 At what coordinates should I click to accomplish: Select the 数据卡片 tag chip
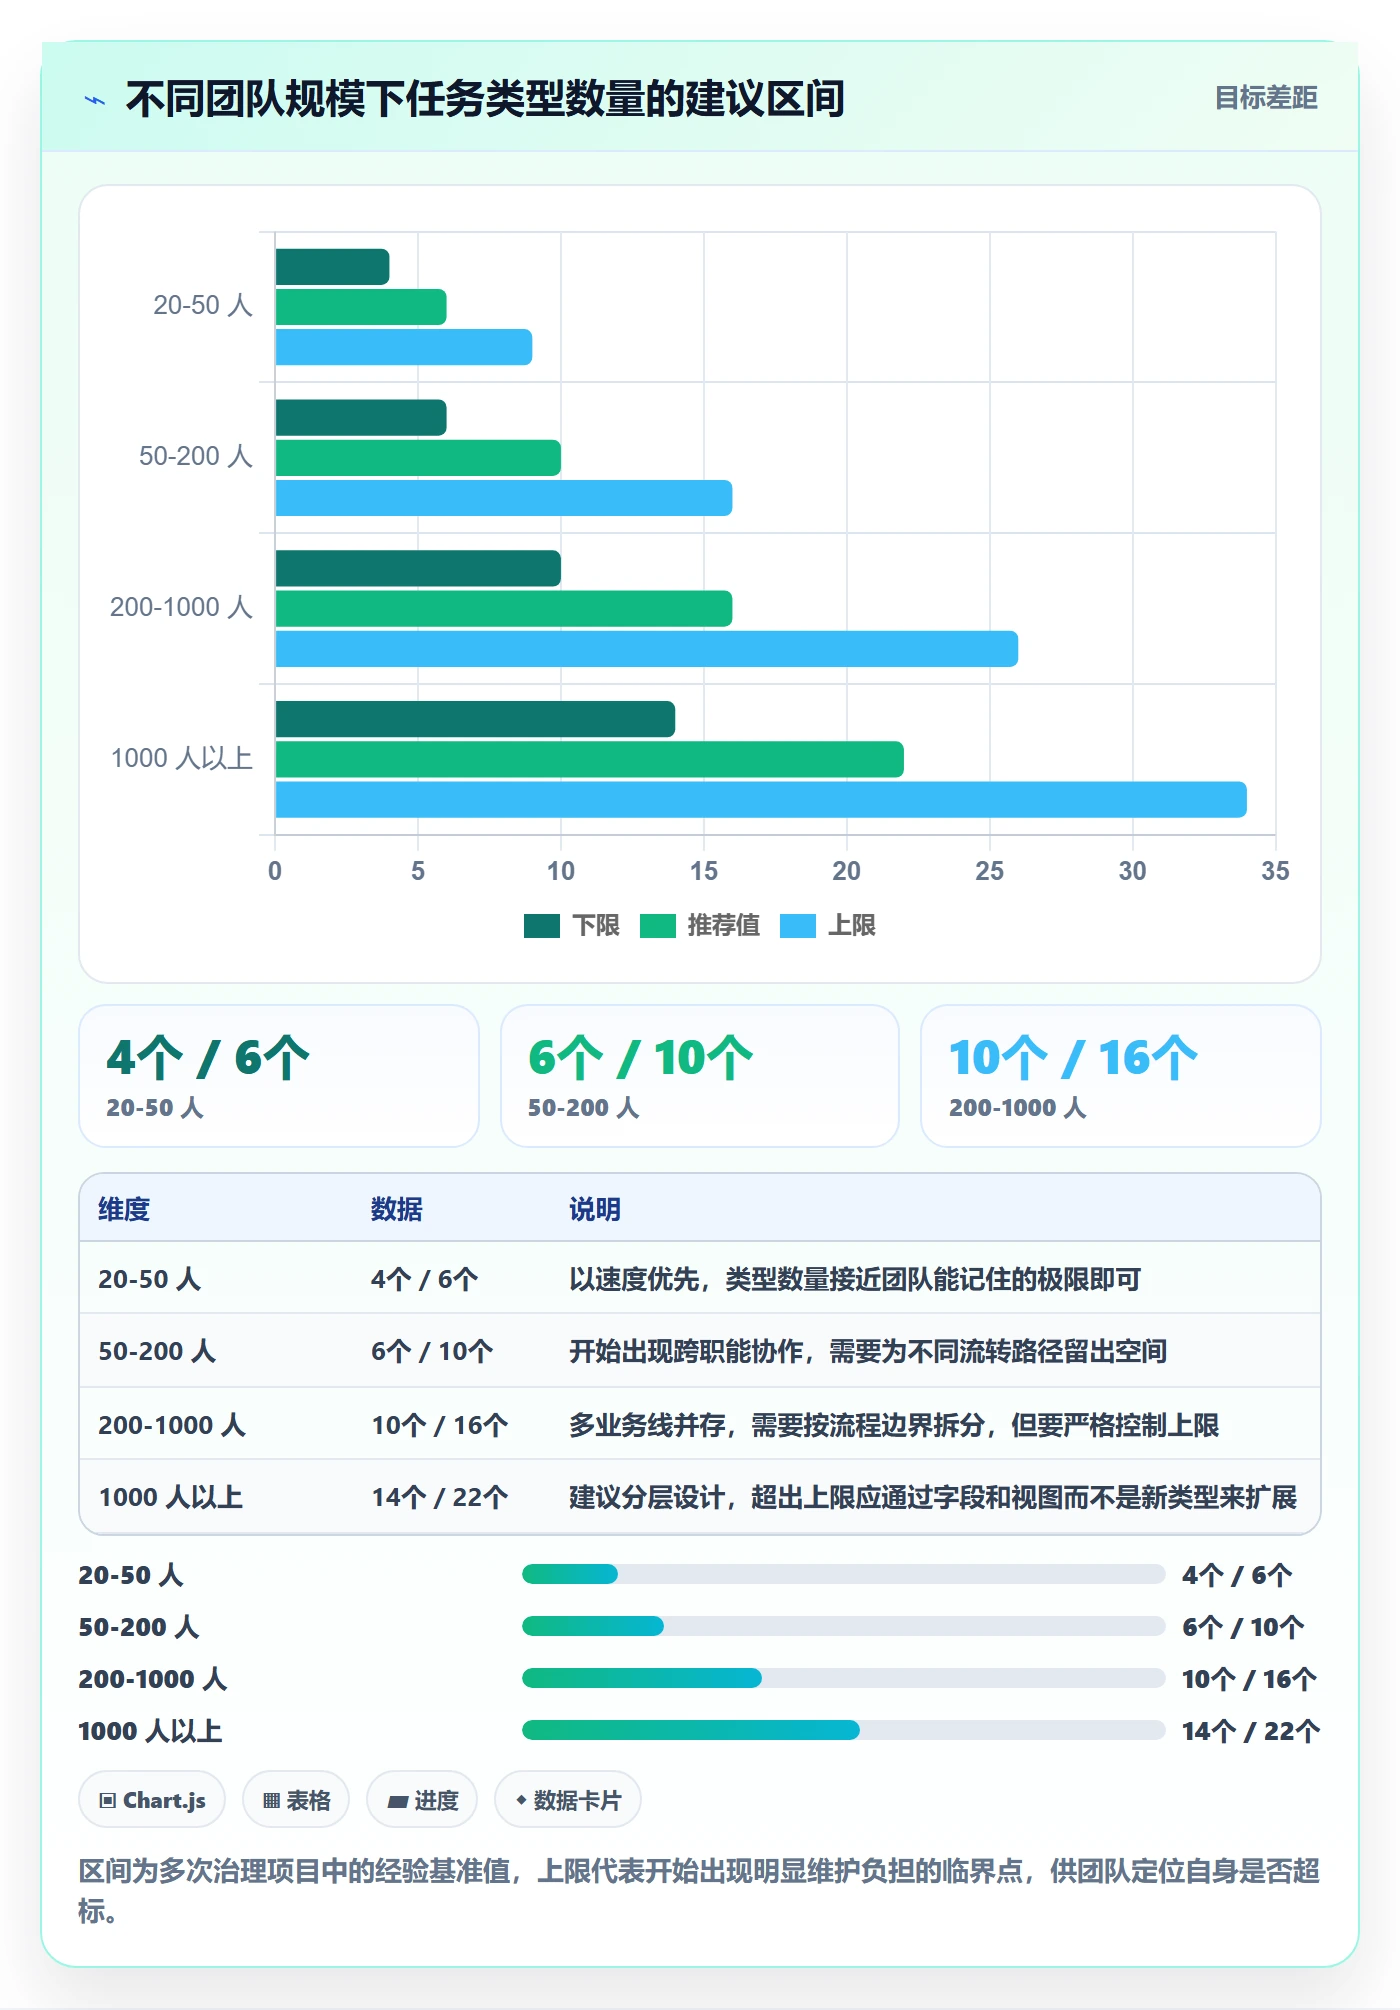point(568,1800)
